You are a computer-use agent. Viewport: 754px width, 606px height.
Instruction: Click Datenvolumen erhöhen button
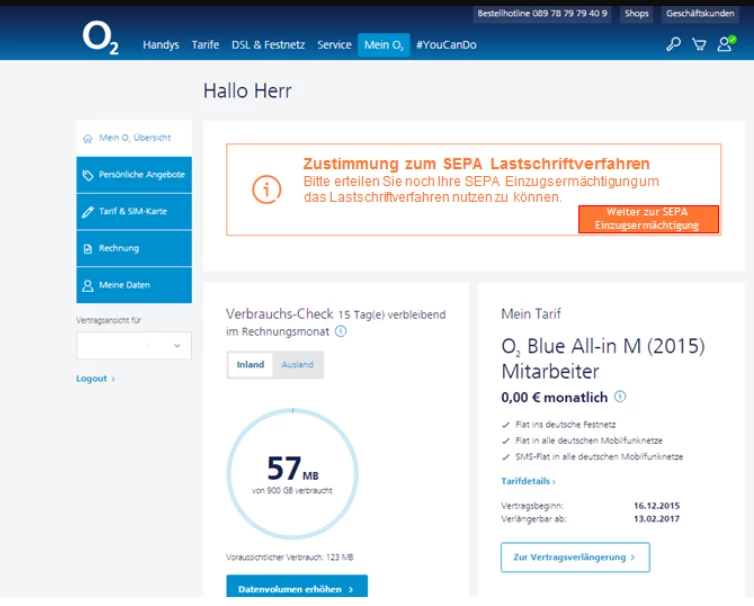(297, 586)
